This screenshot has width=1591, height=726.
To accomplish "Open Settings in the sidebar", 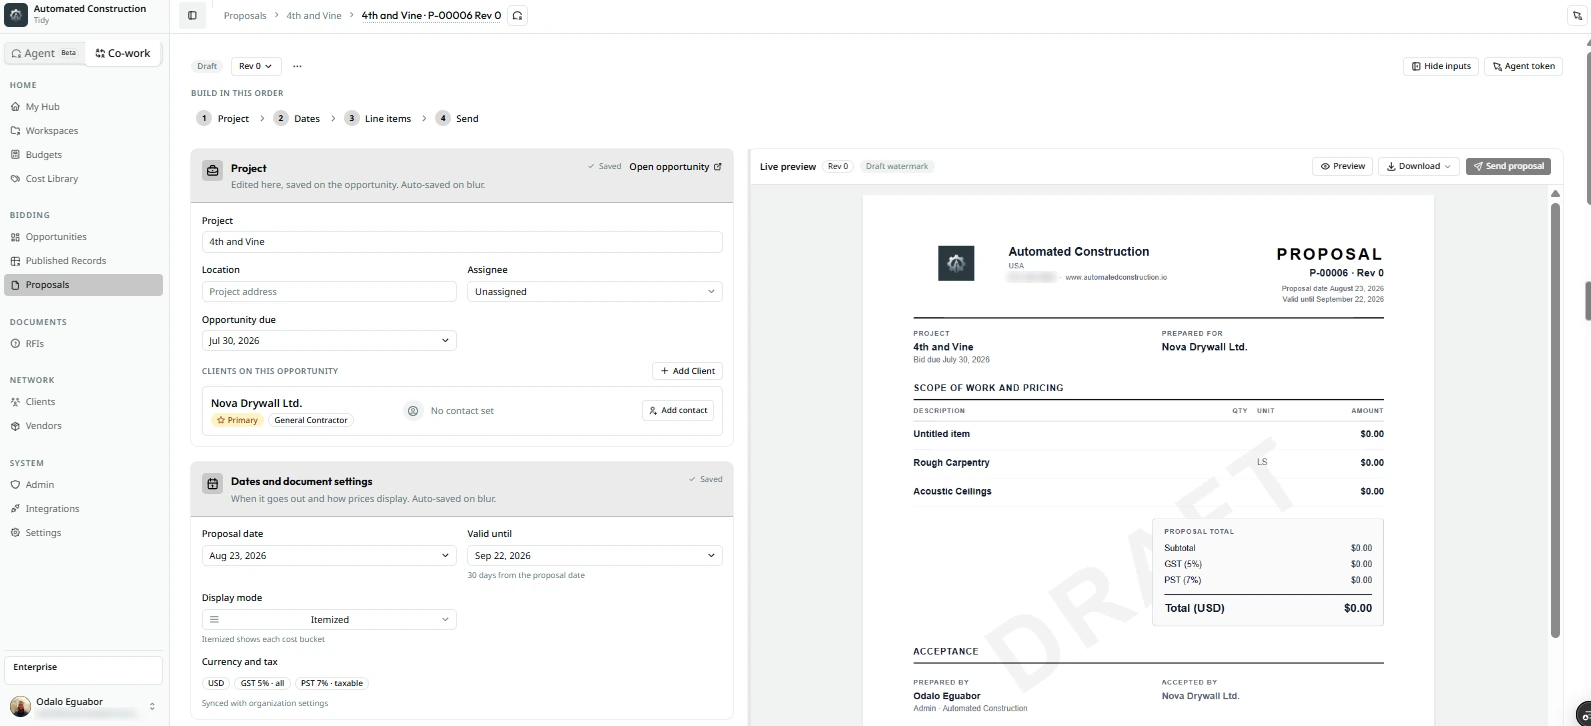I will coord(43,533).
